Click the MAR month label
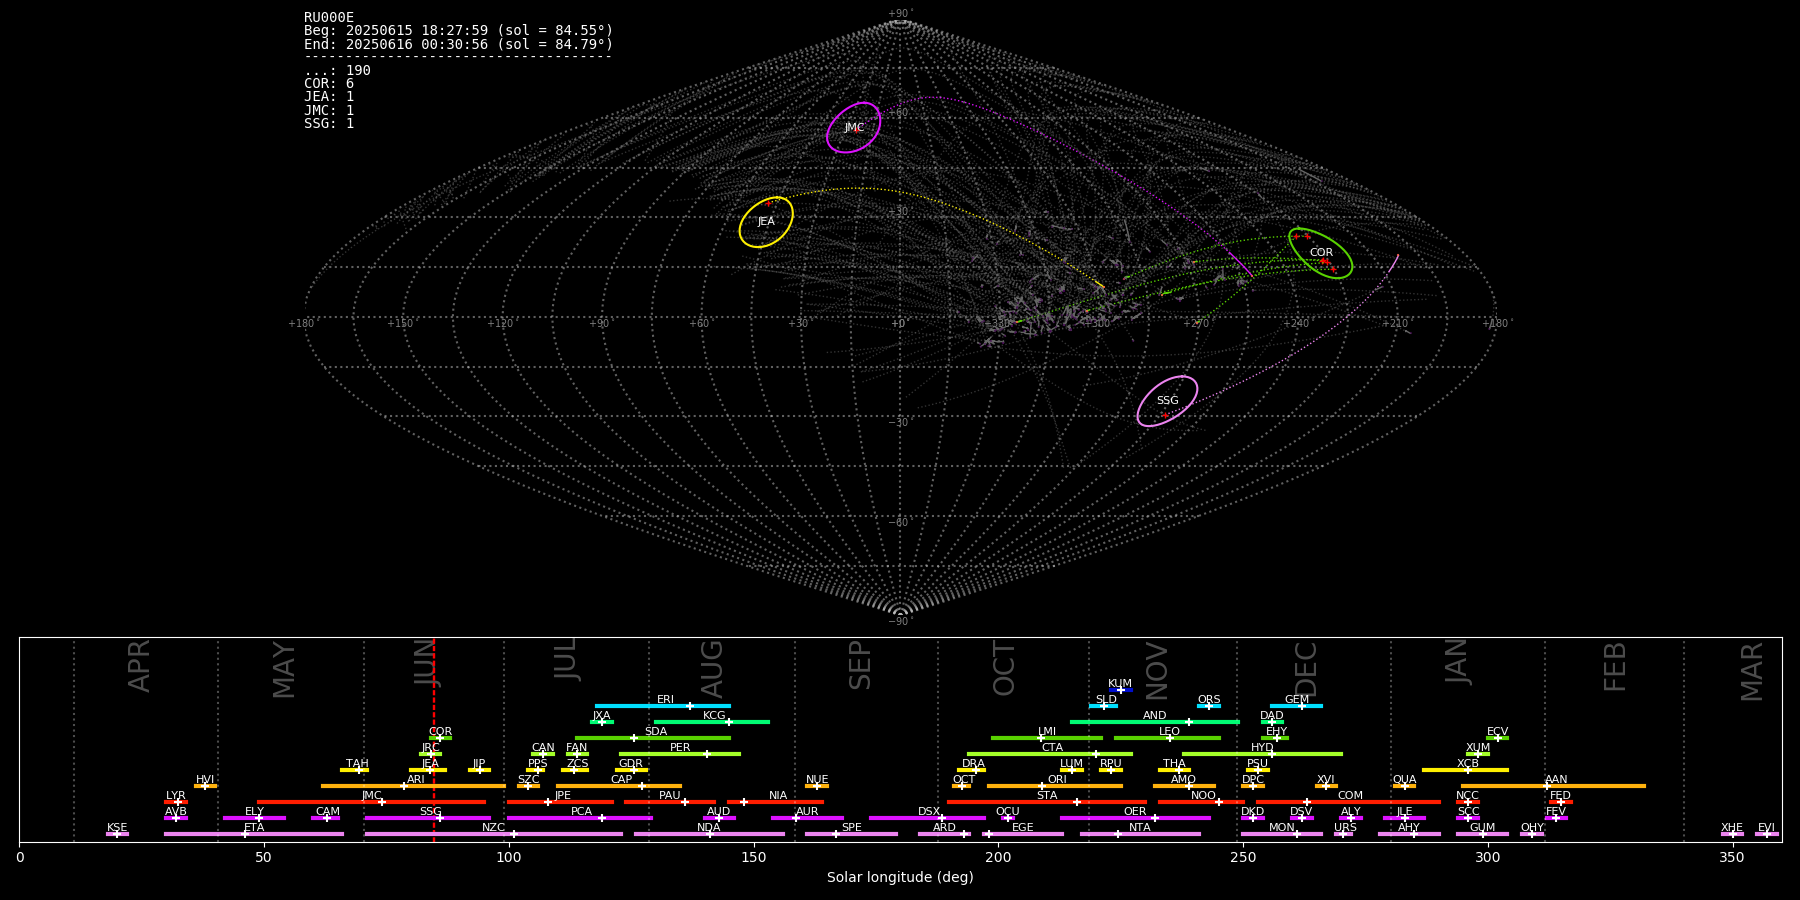Screen dimensions: 1800x900 (1752, 671)
